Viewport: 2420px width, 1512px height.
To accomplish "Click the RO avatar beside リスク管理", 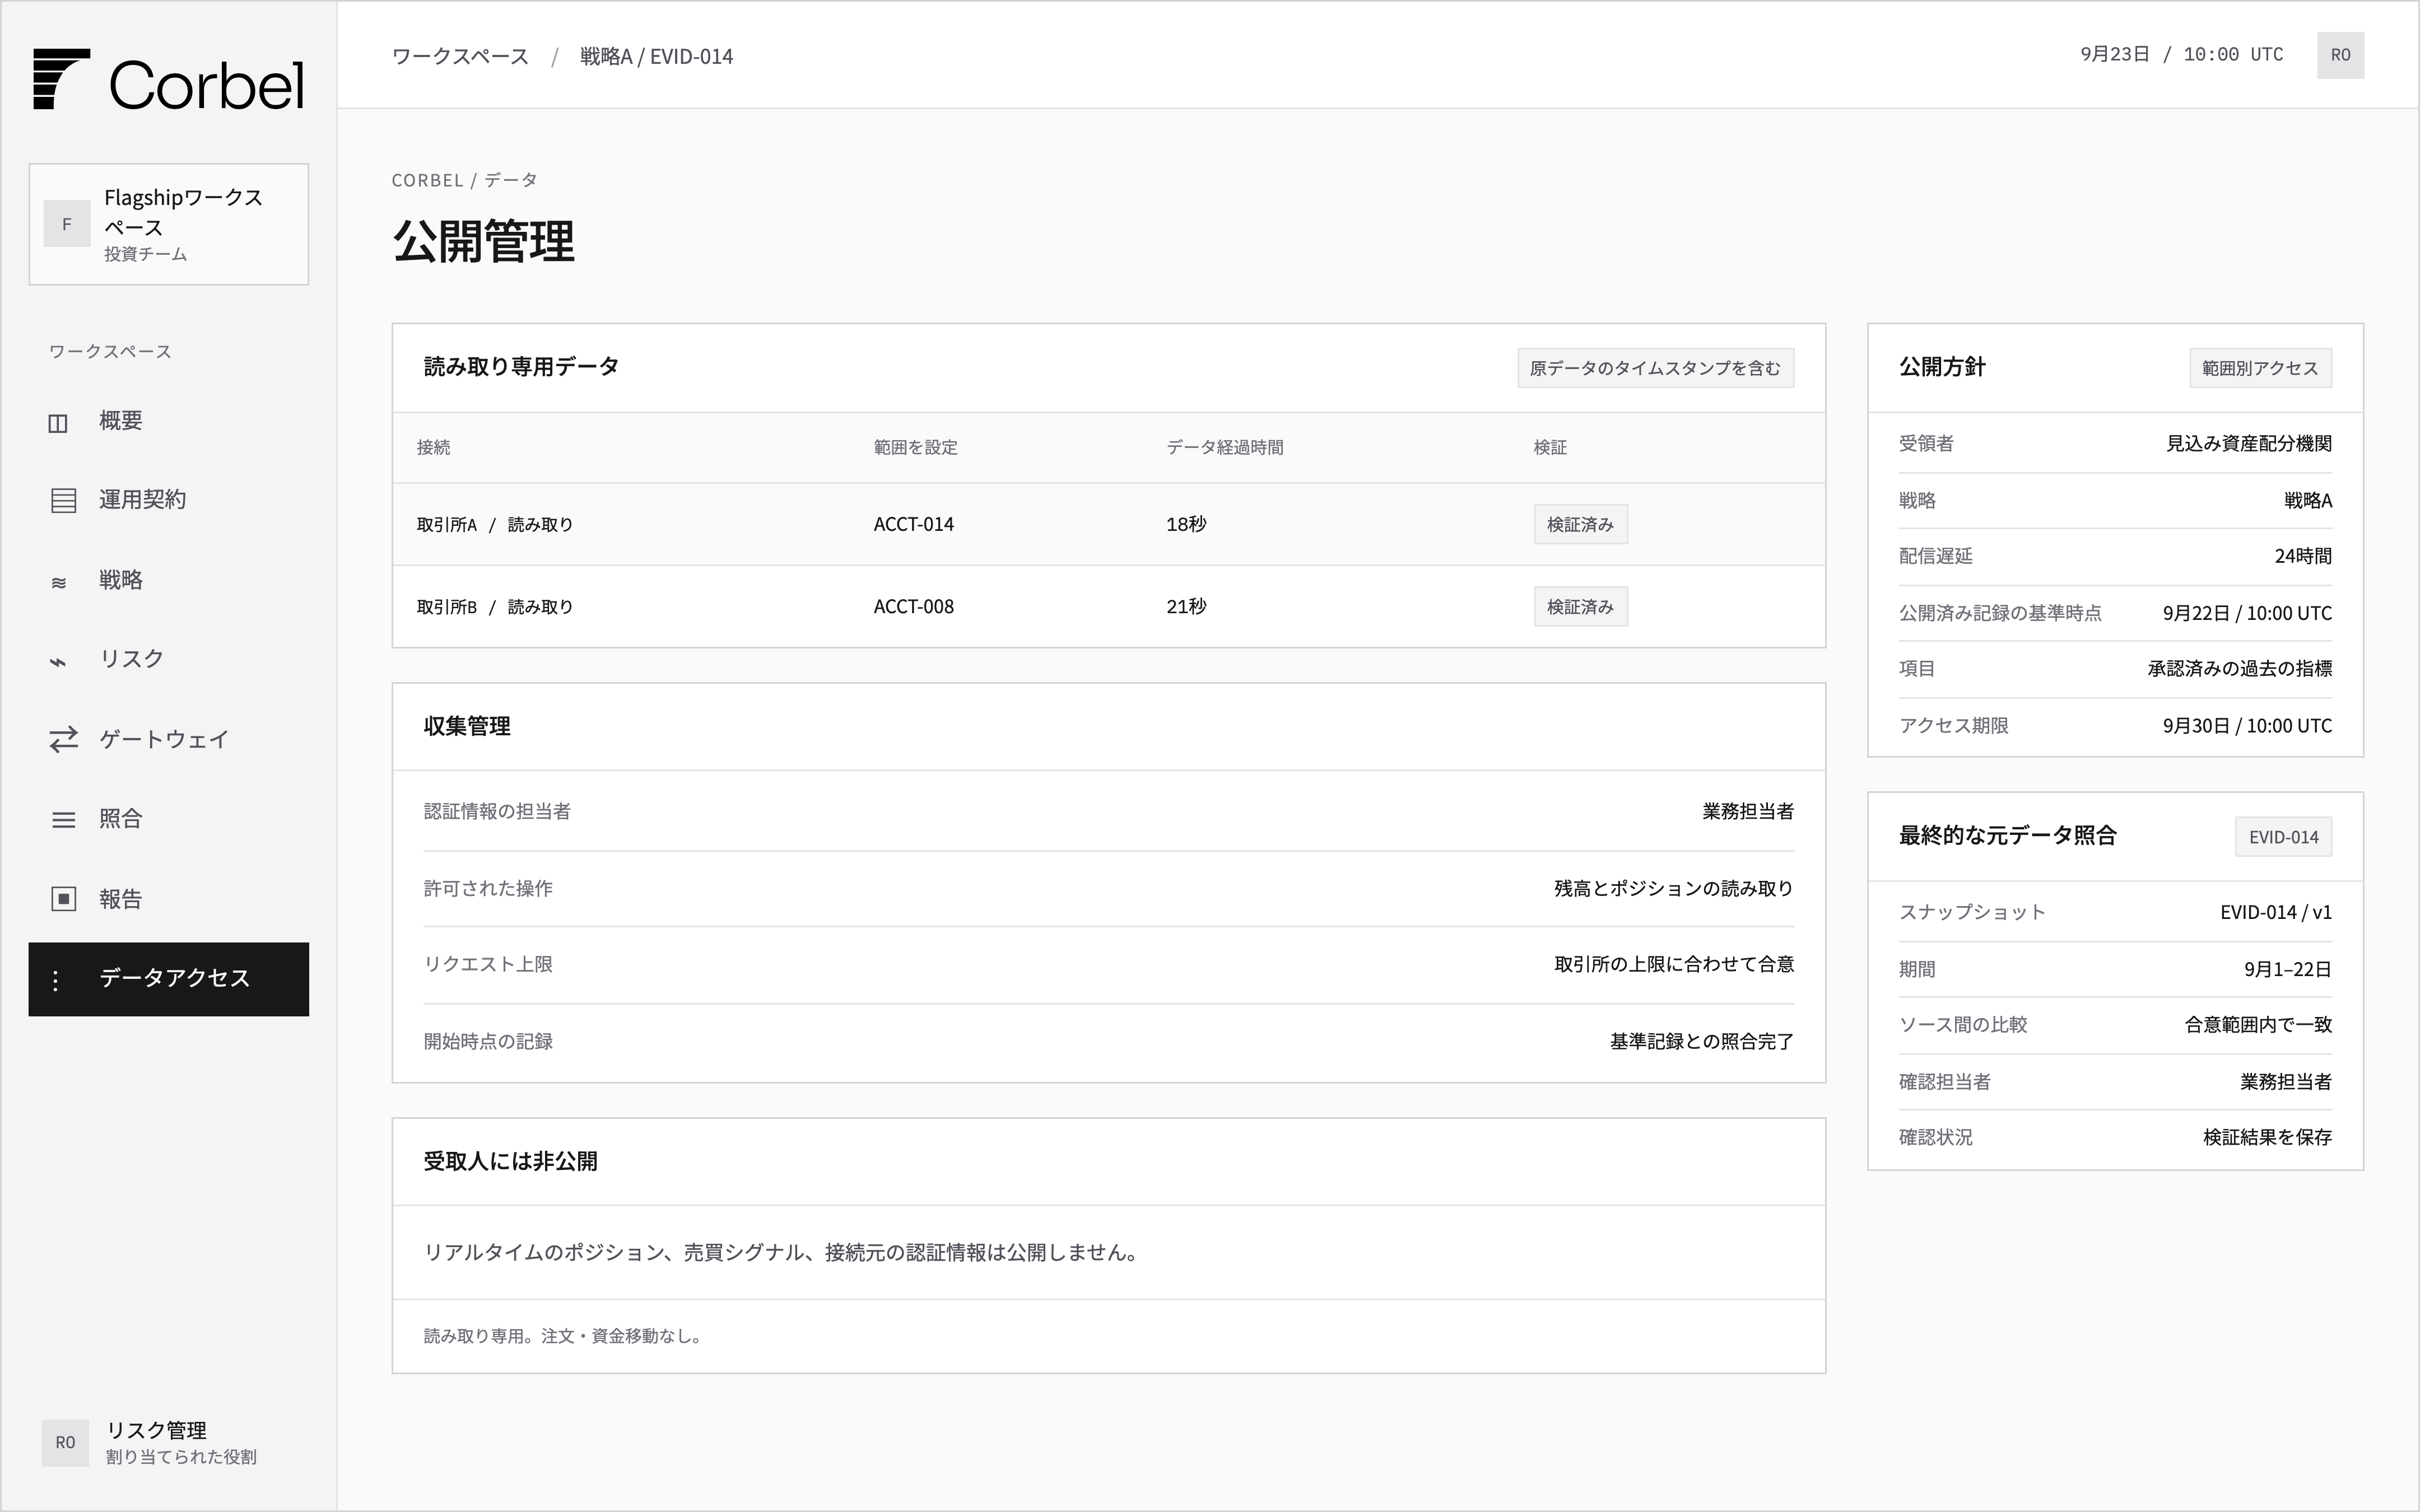I will (65, 1442).
